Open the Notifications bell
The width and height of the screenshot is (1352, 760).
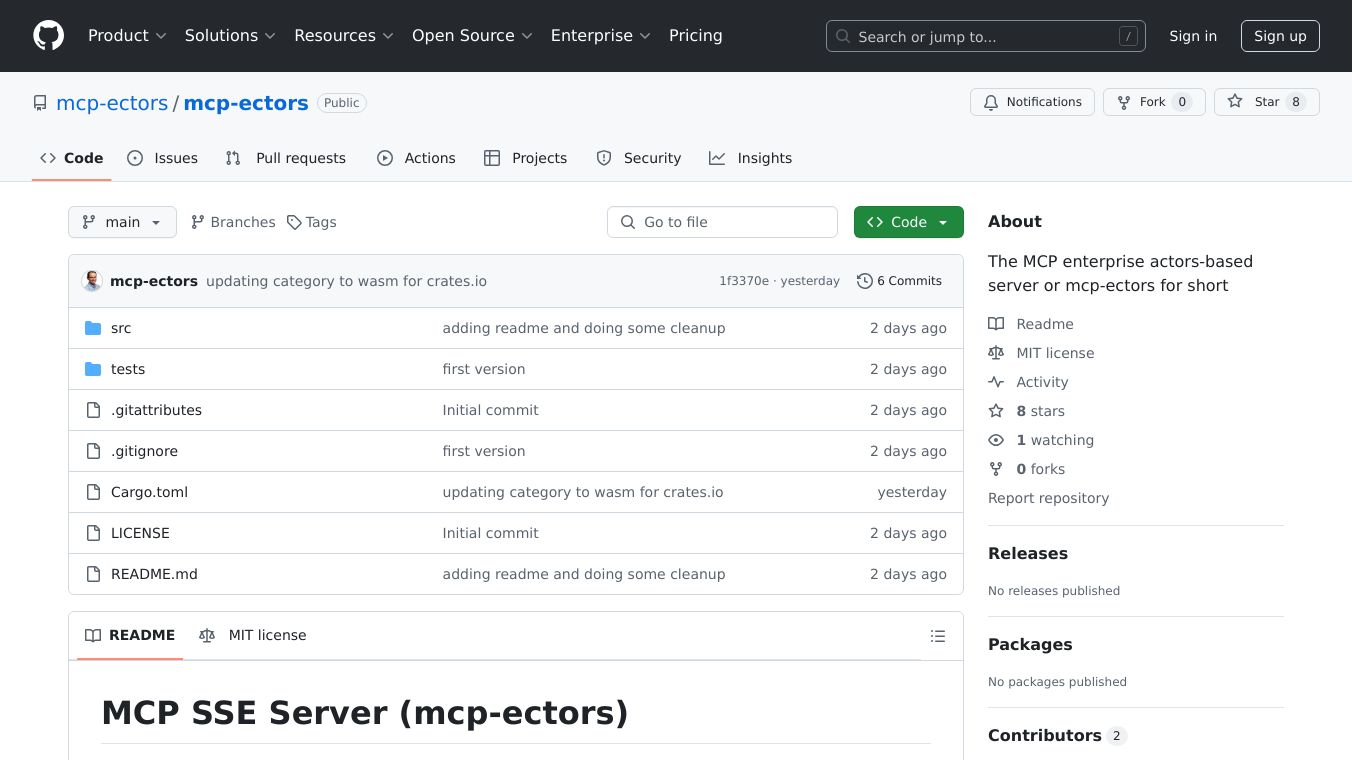pyautogui.click(x=1032, y=102)
